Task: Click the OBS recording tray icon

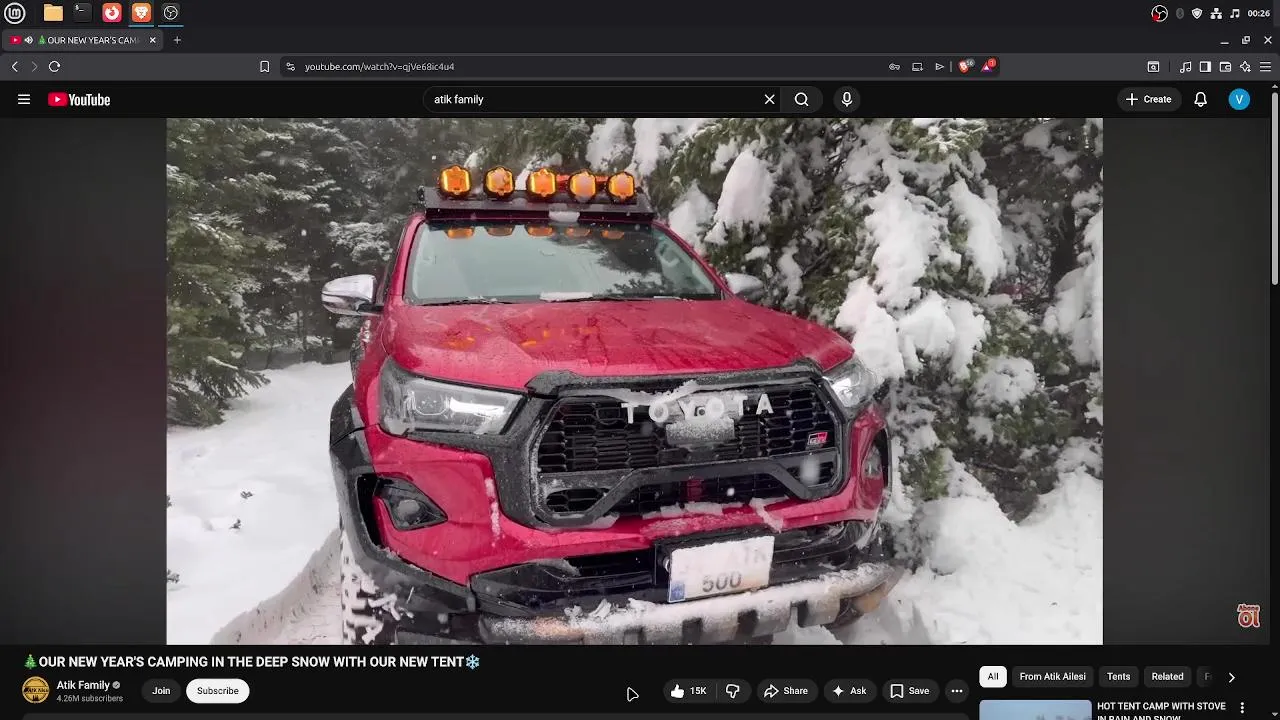Action: (1159, 13)
